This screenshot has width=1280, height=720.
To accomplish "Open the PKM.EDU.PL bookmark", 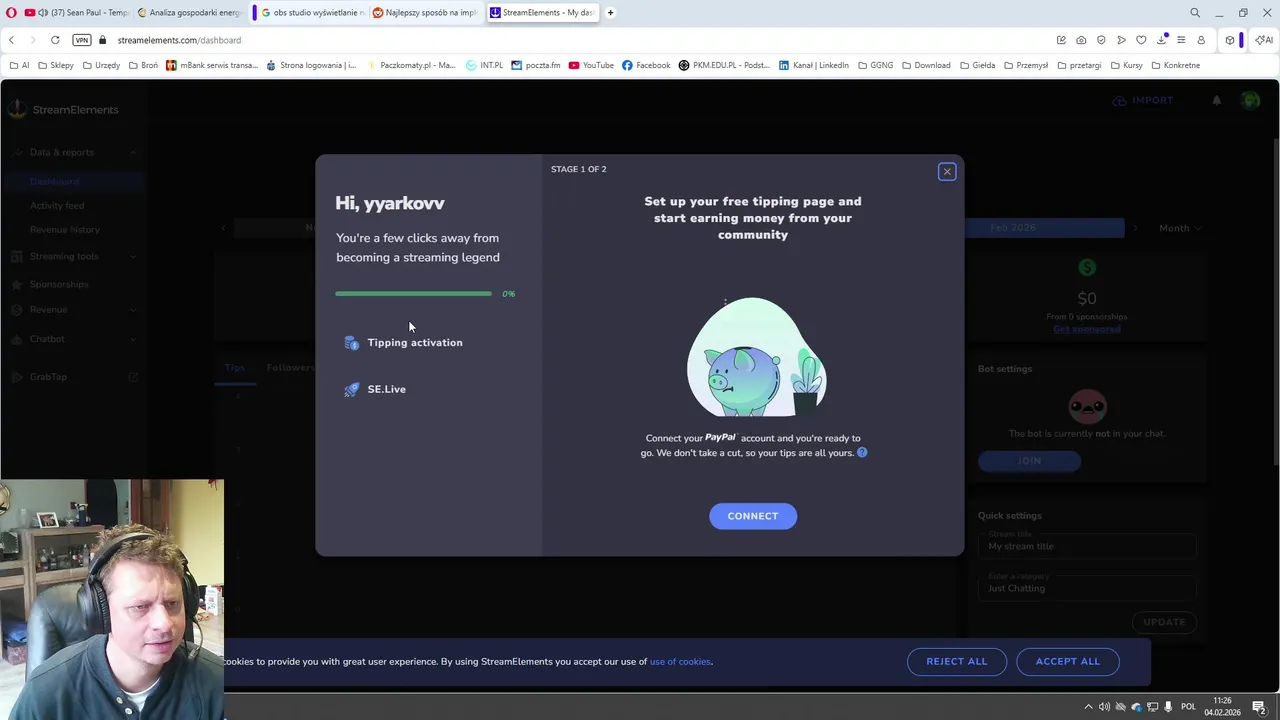I will click(x=724, y=65).
